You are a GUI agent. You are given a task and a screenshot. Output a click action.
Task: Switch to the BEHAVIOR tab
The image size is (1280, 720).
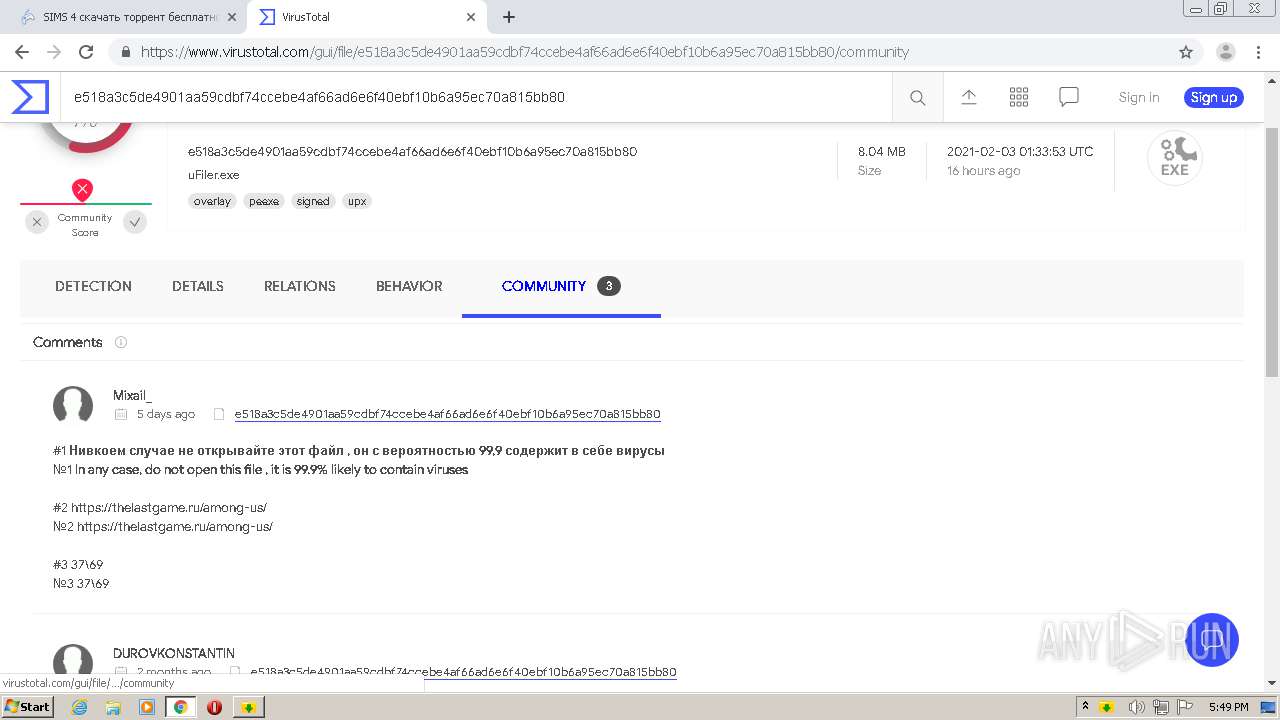[409, 286]
